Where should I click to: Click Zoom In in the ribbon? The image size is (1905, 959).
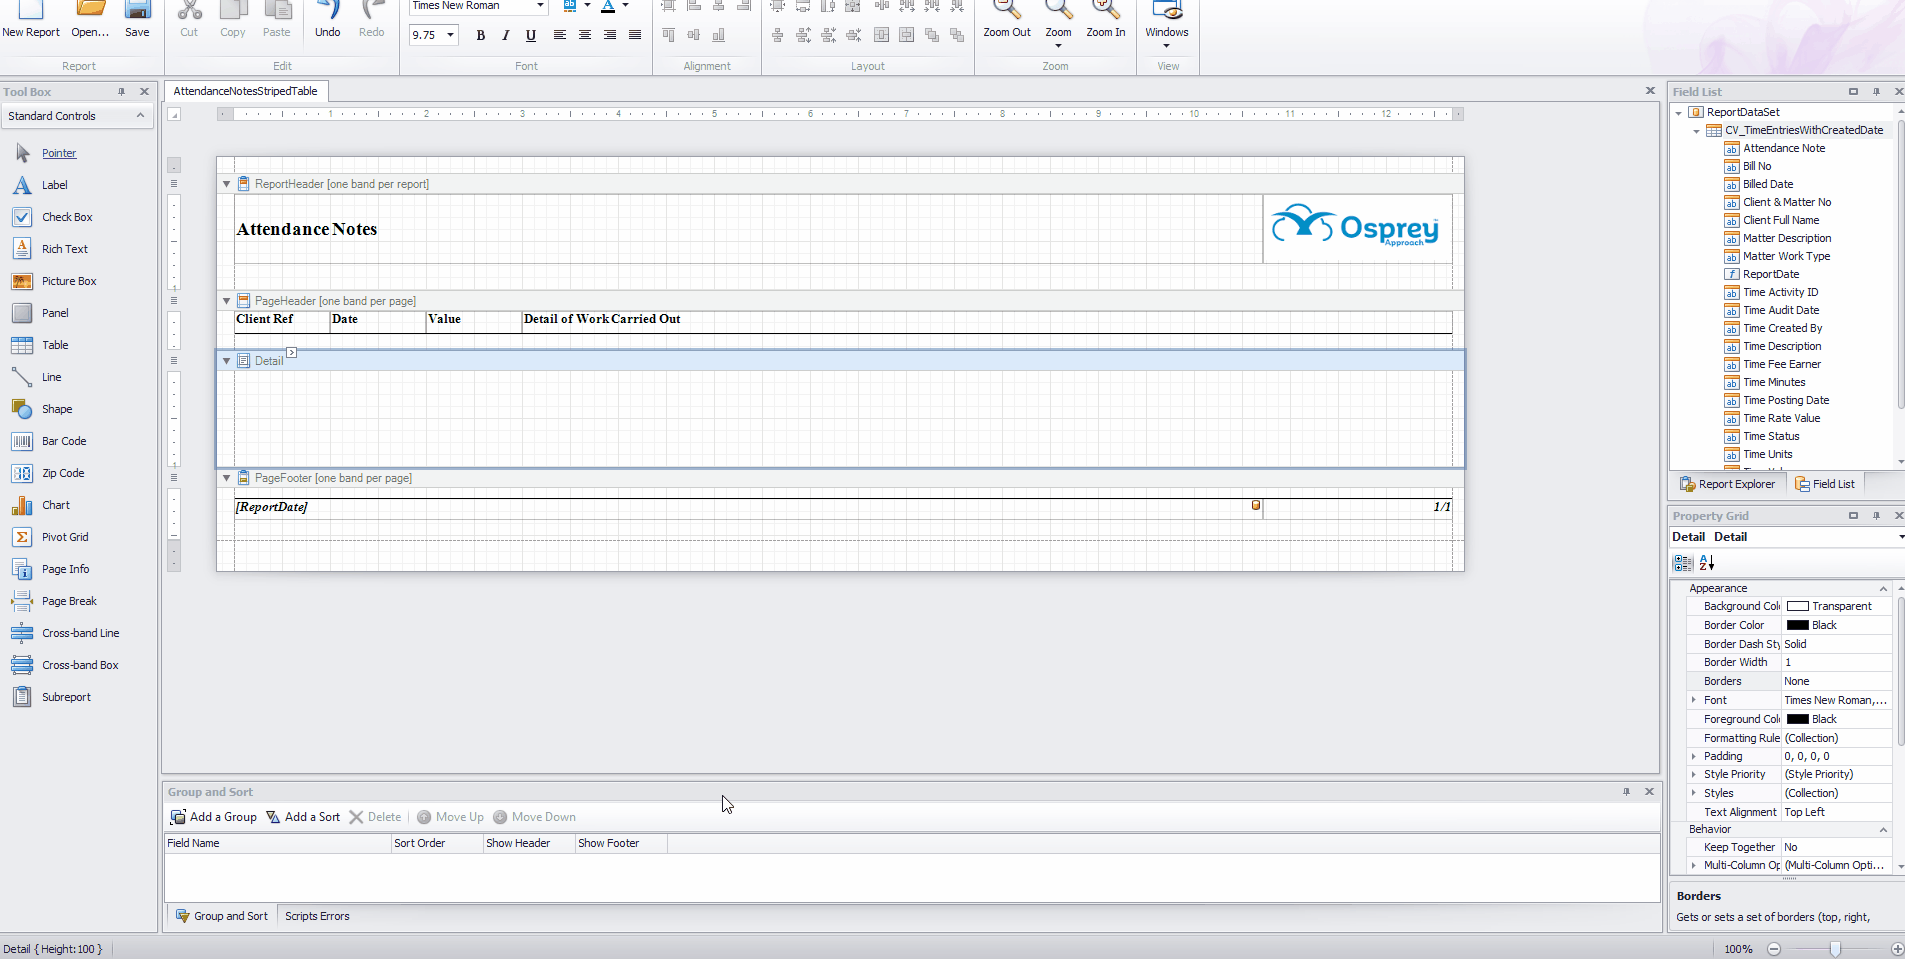click(x=1105, y=20)
